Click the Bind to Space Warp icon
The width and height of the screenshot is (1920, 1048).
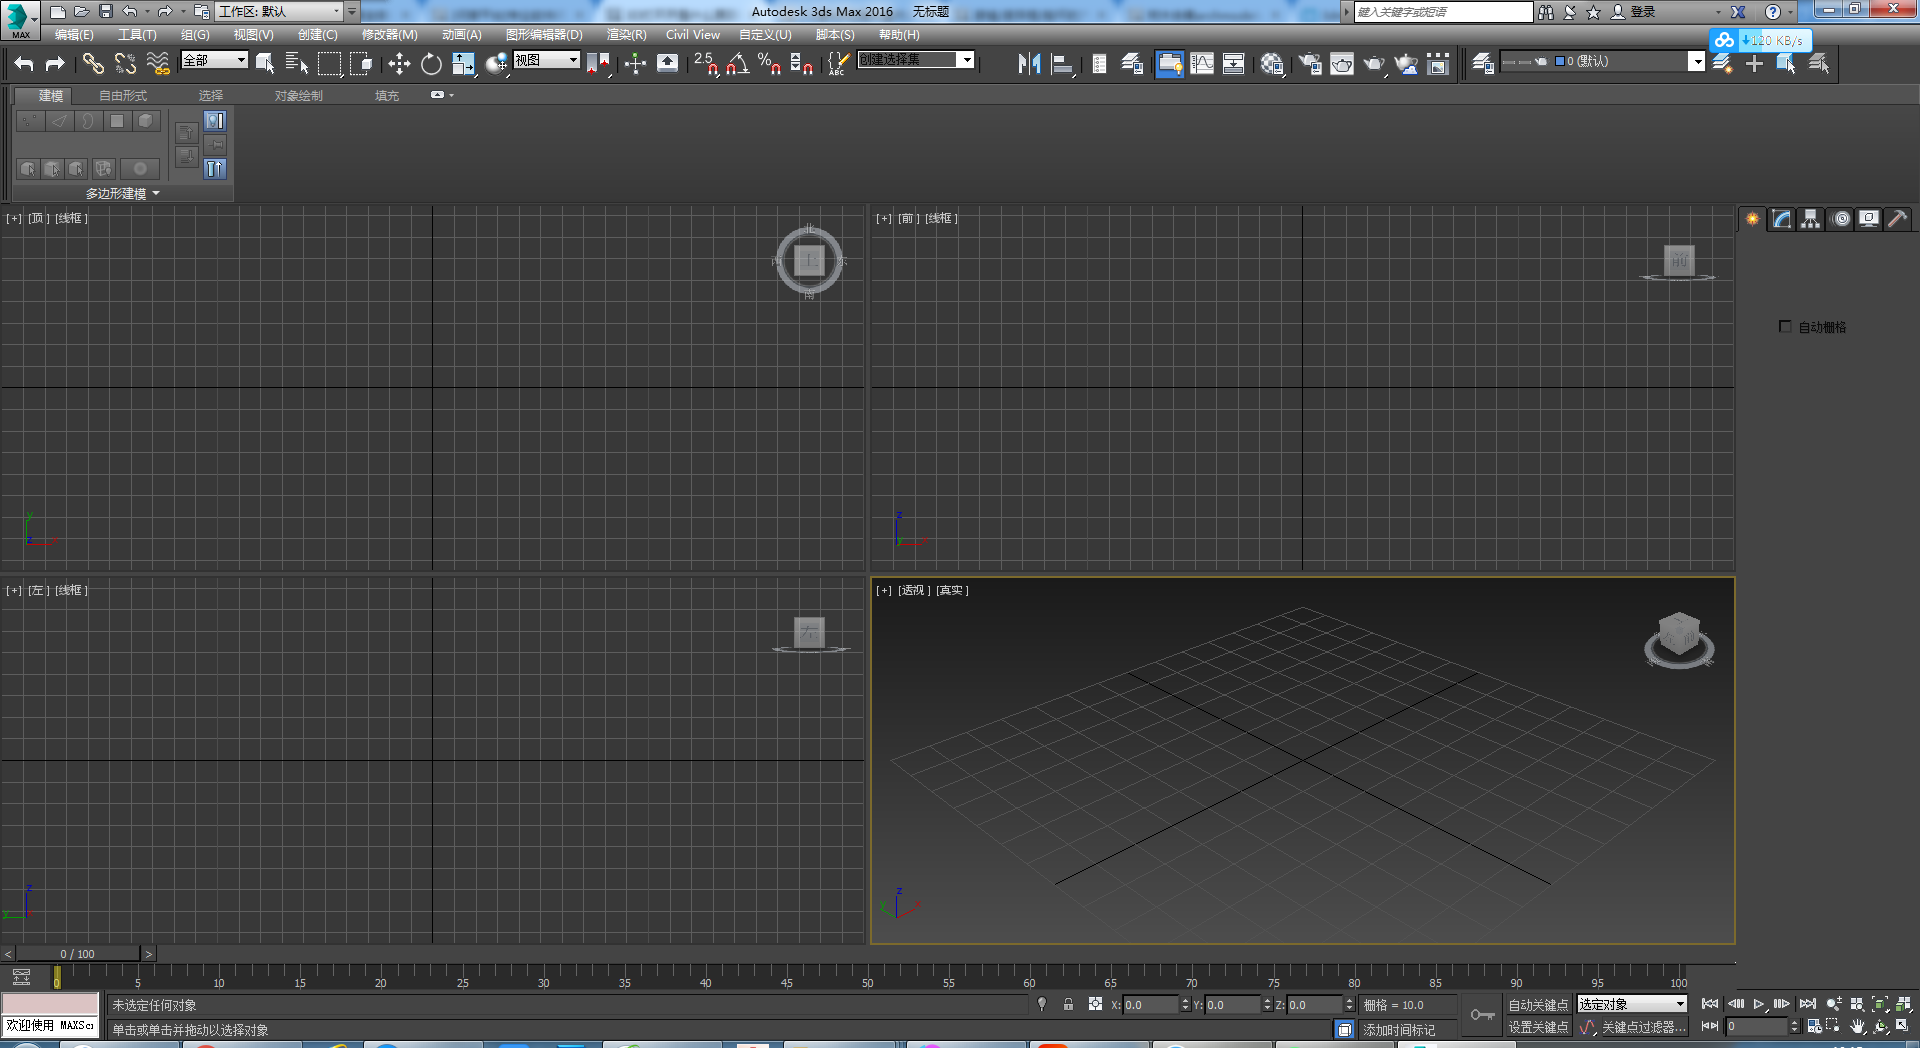coord(158,64)
